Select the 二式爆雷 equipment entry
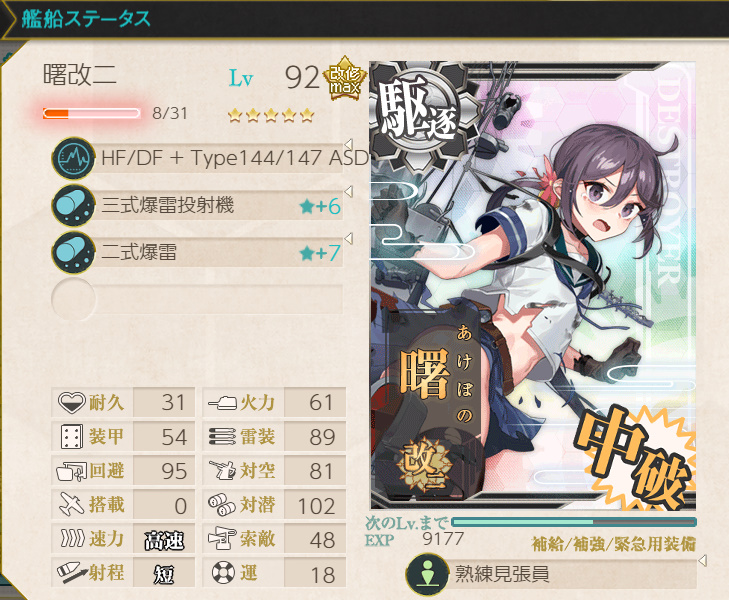This screenshot has height=600, width=729. (x=198, y=253)
